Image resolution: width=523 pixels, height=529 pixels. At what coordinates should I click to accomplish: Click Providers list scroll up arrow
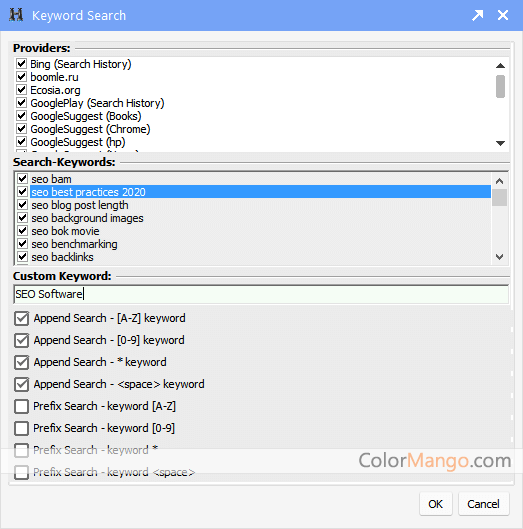coord(500,66)
